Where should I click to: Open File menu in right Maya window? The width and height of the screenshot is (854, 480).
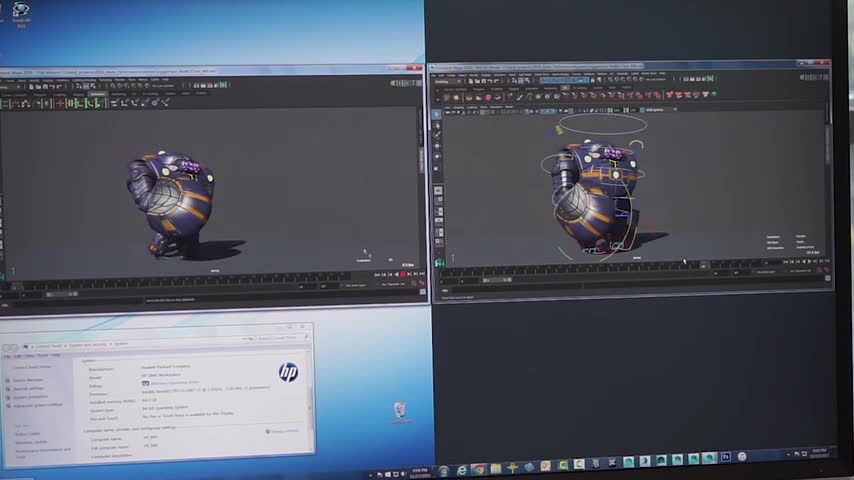[433, 75]
